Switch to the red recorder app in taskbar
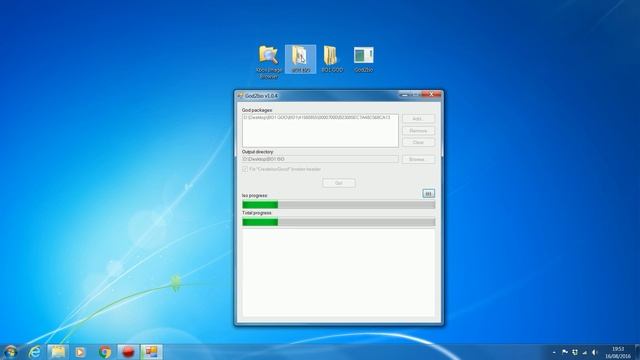 point(128,352)
